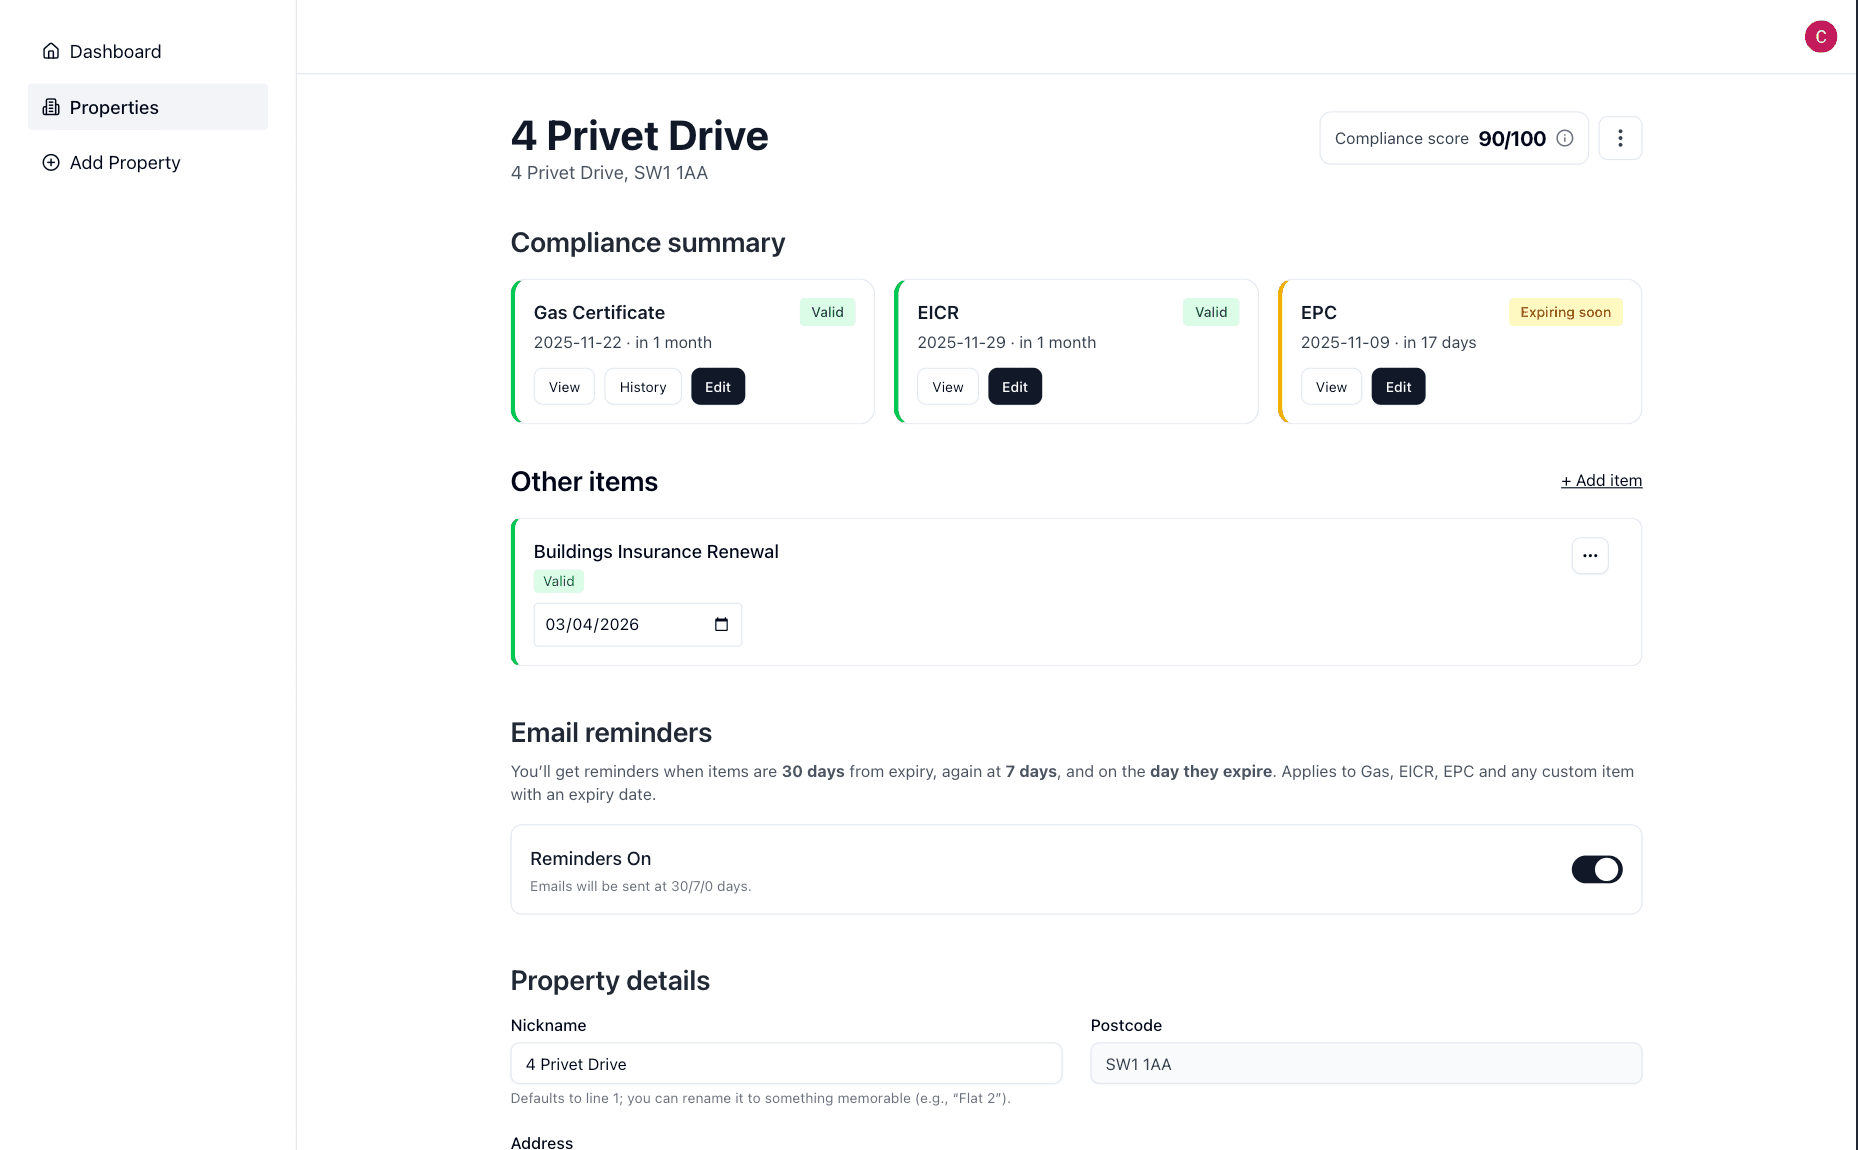View the EPC document
Screen dimensions: 1858x1150
coord(1330,386)
